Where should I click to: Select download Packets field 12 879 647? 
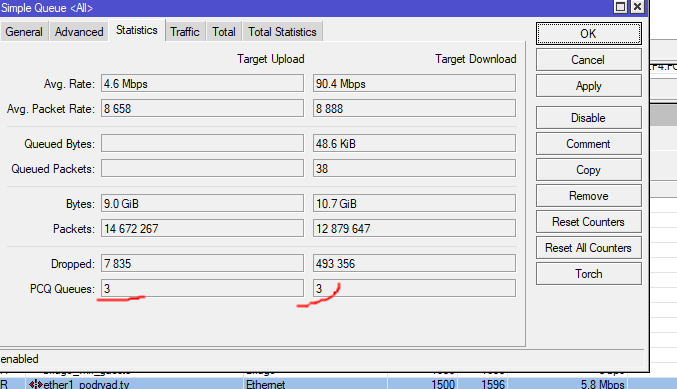414,228
